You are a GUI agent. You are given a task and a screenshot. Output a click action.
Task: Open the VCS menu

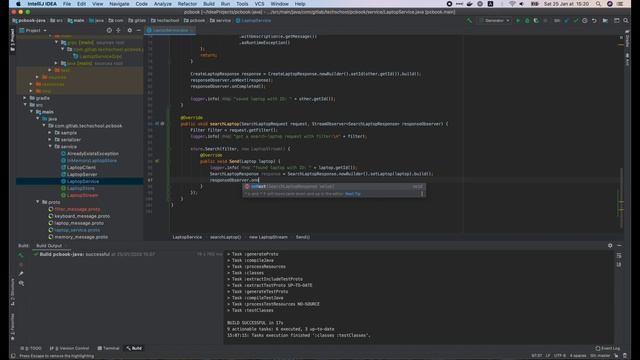click(x=259, y=4)
